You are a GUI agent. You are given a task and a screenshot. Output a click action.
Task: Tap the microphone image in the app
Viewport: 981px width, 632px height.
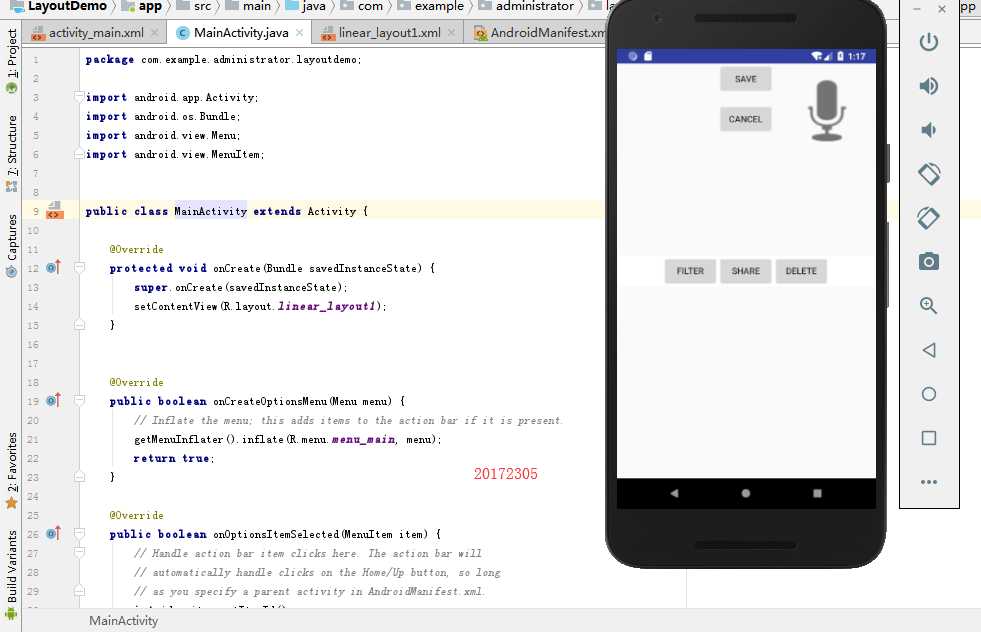pos(827,111)
